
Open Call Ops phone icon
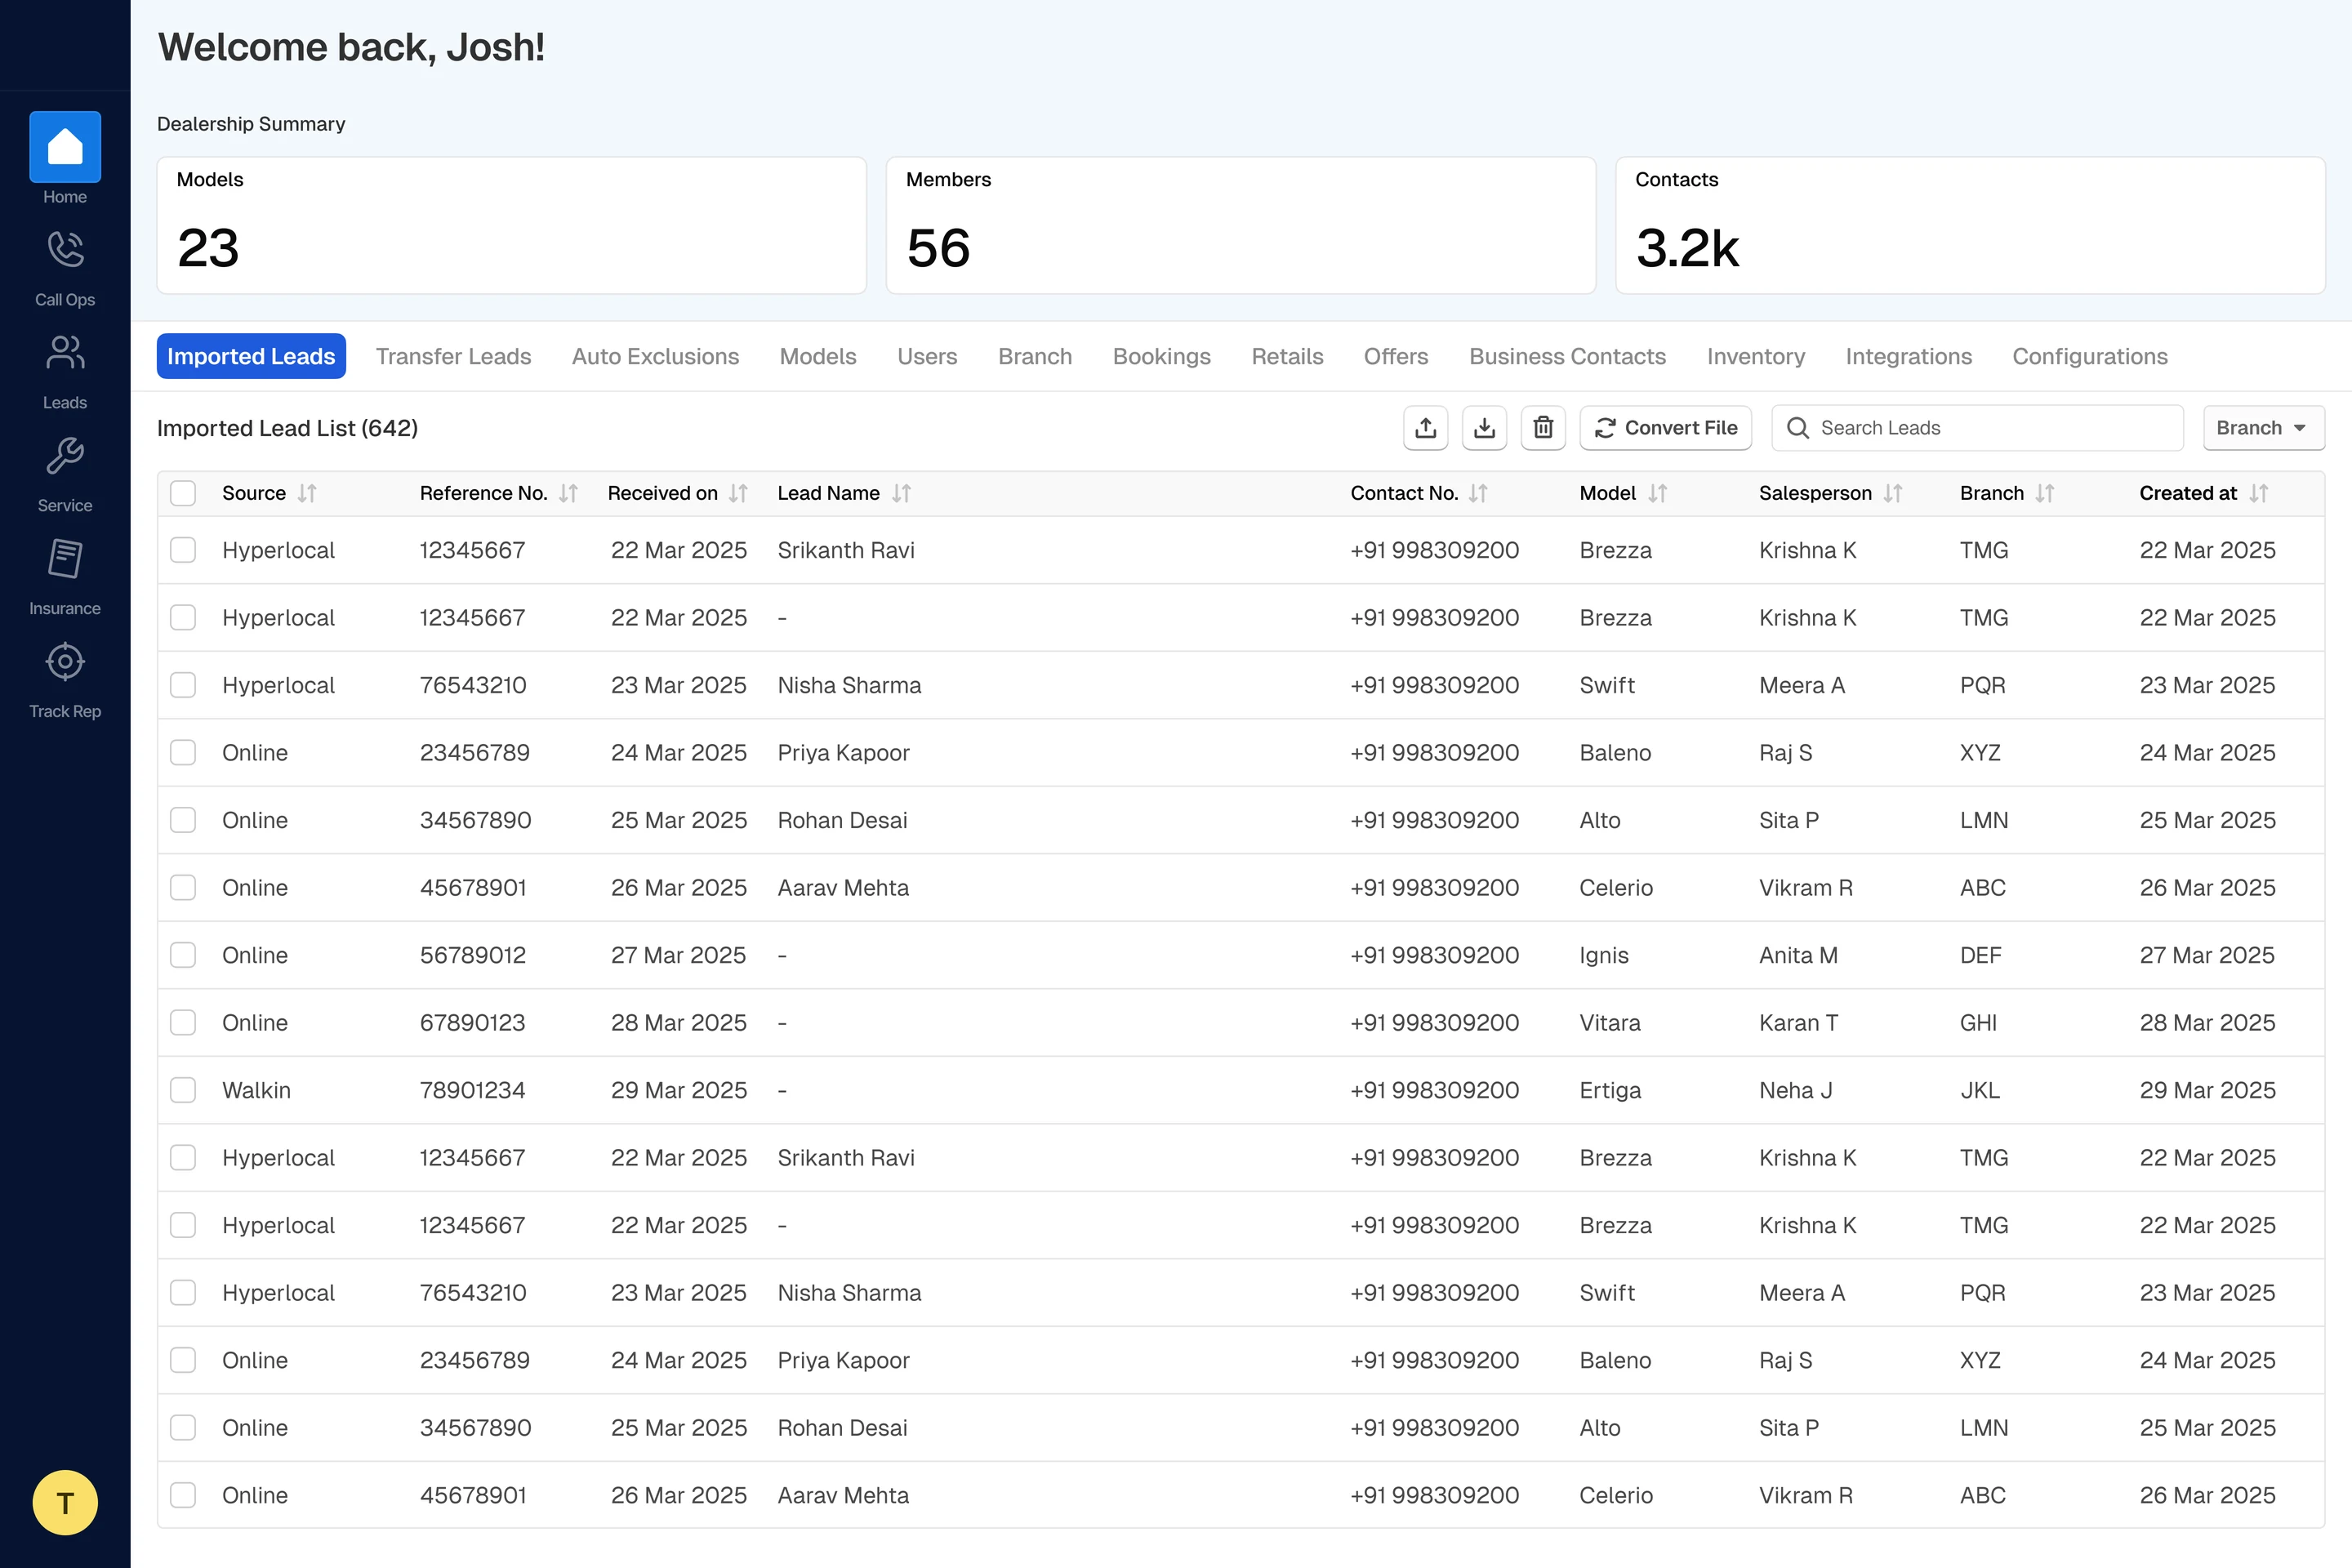tap(65, 249)
